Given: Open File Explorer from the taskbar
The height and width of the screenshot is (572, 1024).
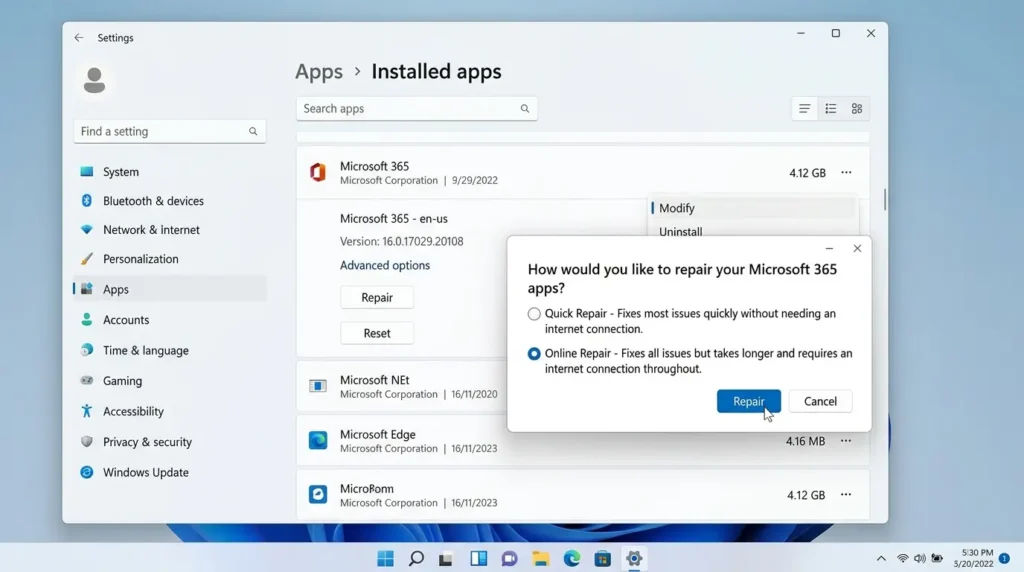Looking at the screenshot, I should click(540, 558).
